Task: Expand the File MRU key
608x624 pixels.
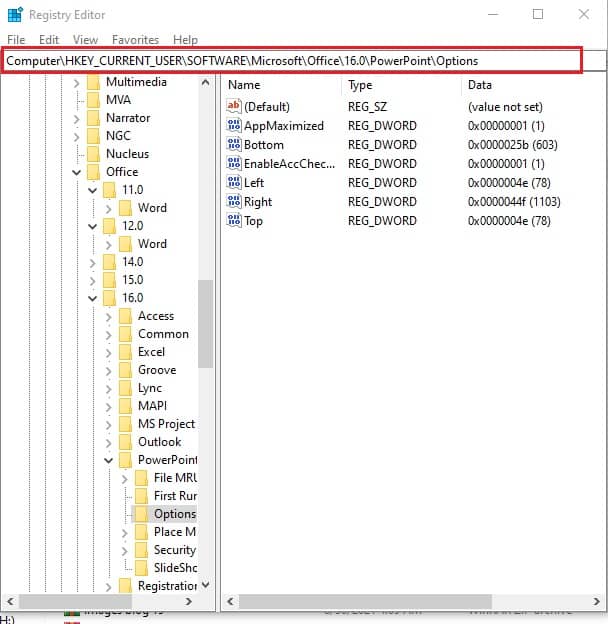Action: tap(124, 478)
